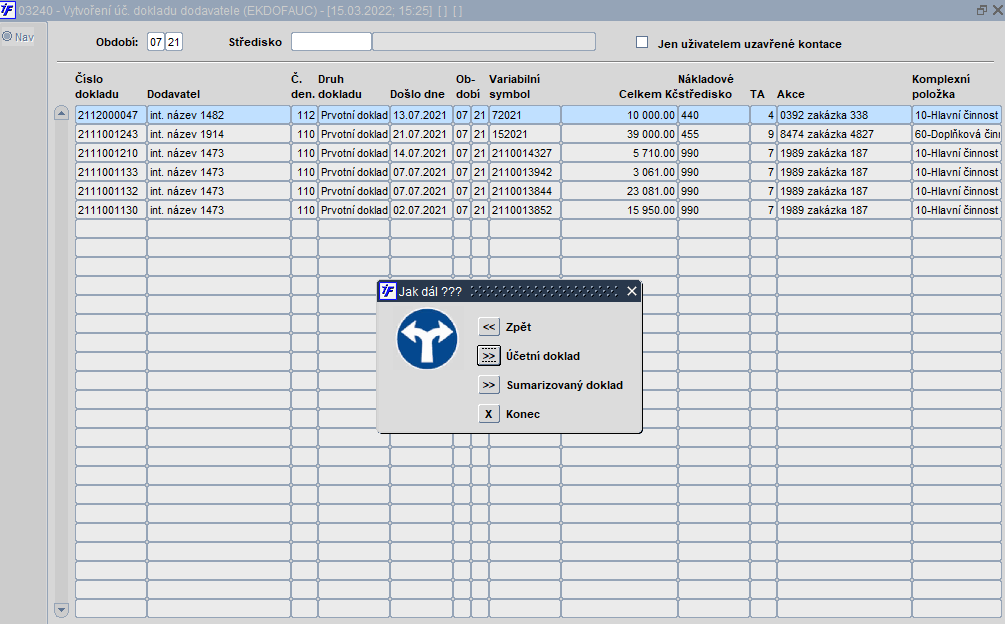Click '60-Doplňková' complex item cell
The width and height of the screenshot is (1005, 624).
tap(956, 134)
